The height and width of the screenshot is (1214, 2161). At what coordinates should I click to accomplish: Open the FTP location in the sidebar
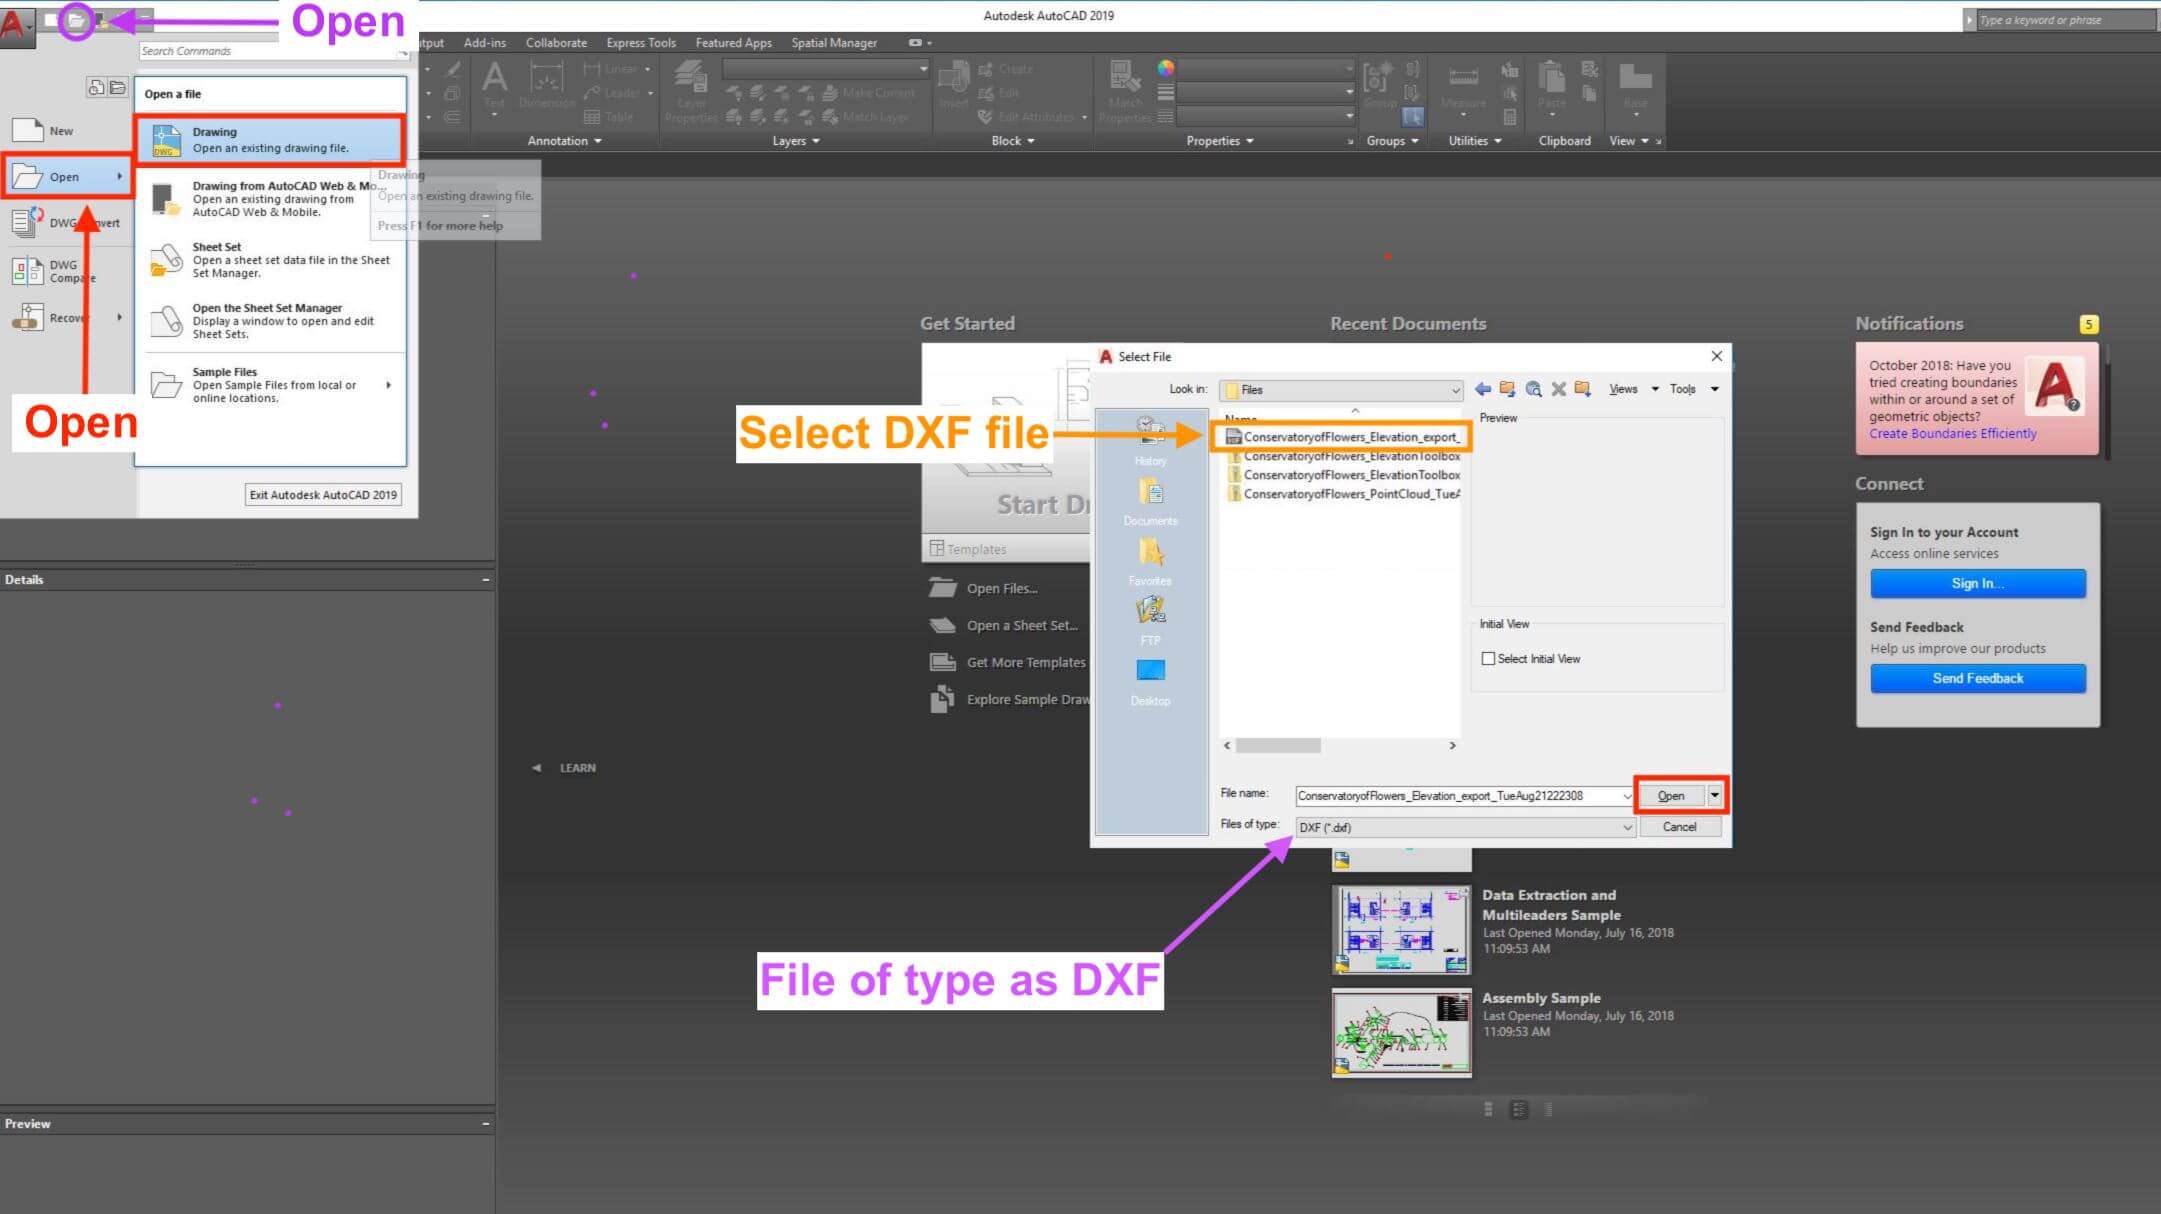point(1149,612)
